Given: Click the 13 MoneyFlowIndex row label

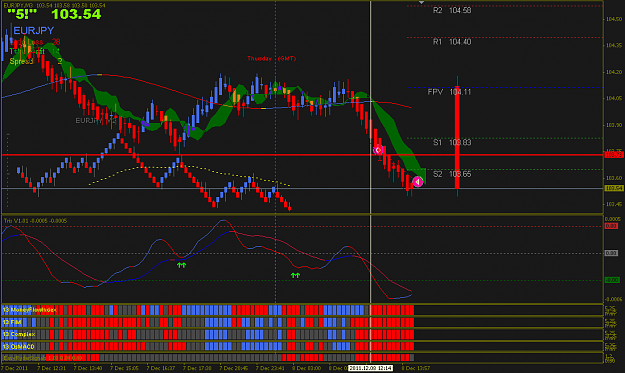Looking at the screenshot, I should click(29, 310).
